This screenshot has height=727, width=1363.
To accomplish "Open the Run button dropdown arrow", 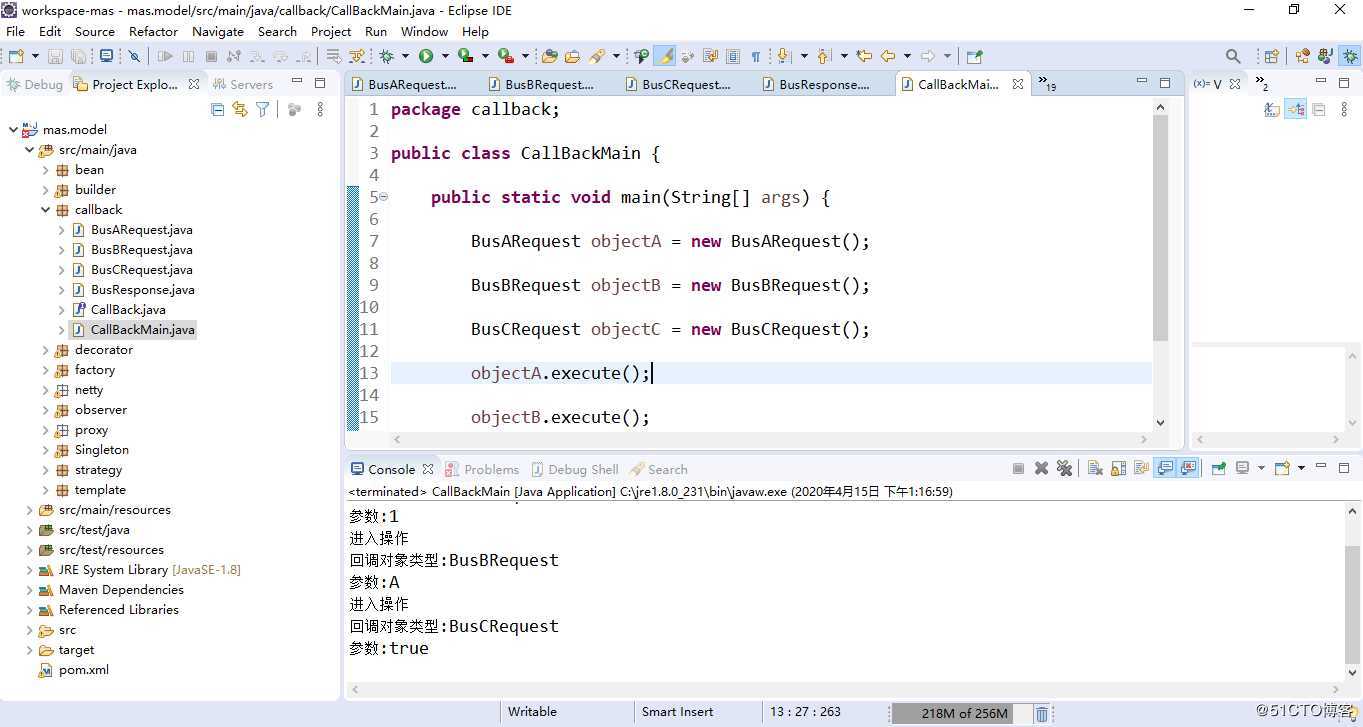I will (445, 57).
